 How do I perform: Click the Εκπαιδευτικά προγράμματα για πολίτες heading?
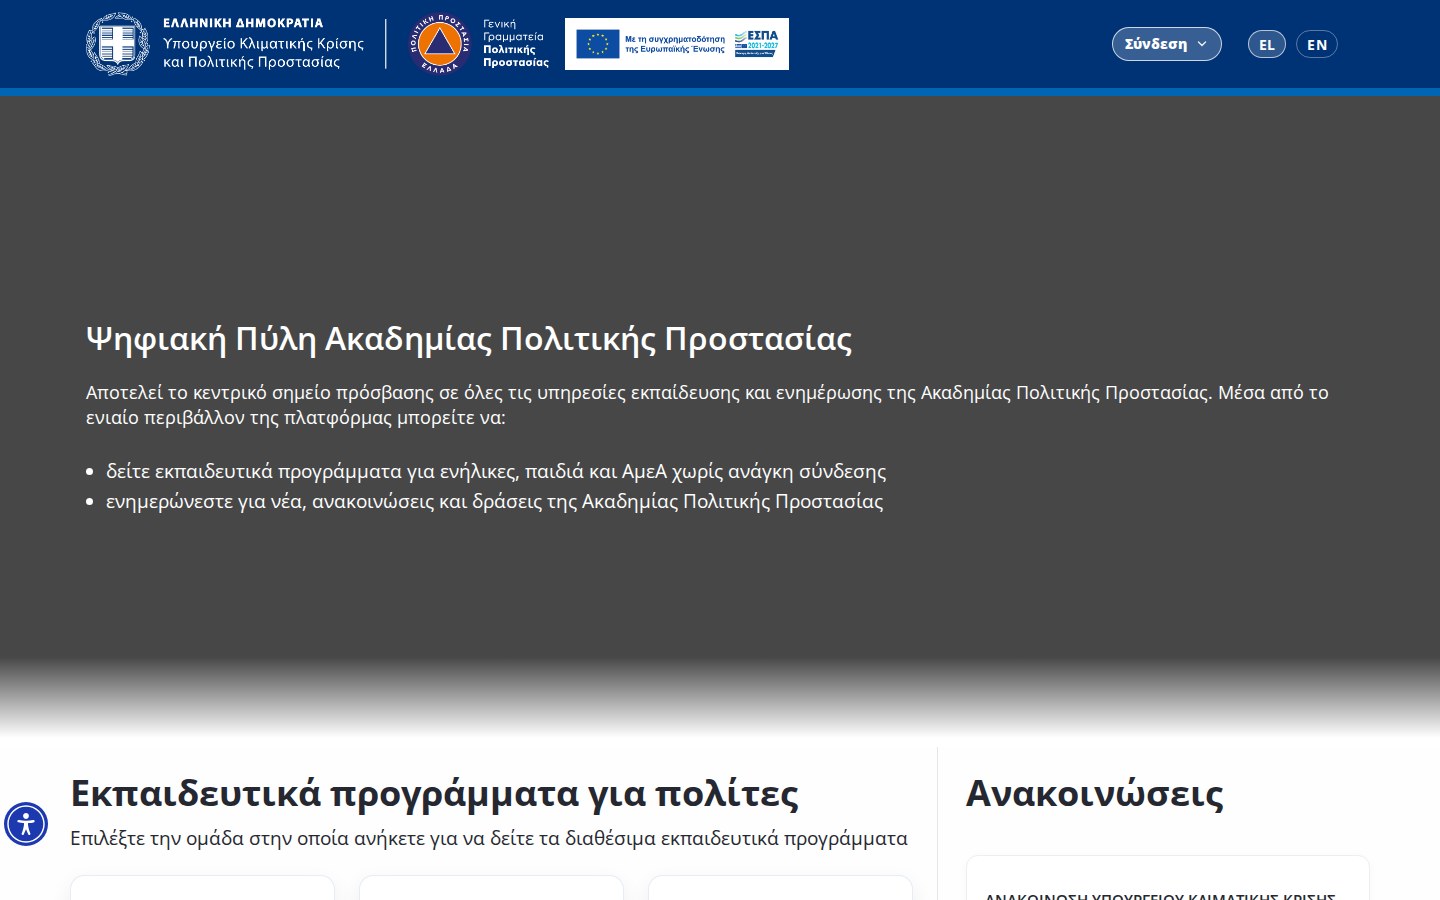click(434, 793)
